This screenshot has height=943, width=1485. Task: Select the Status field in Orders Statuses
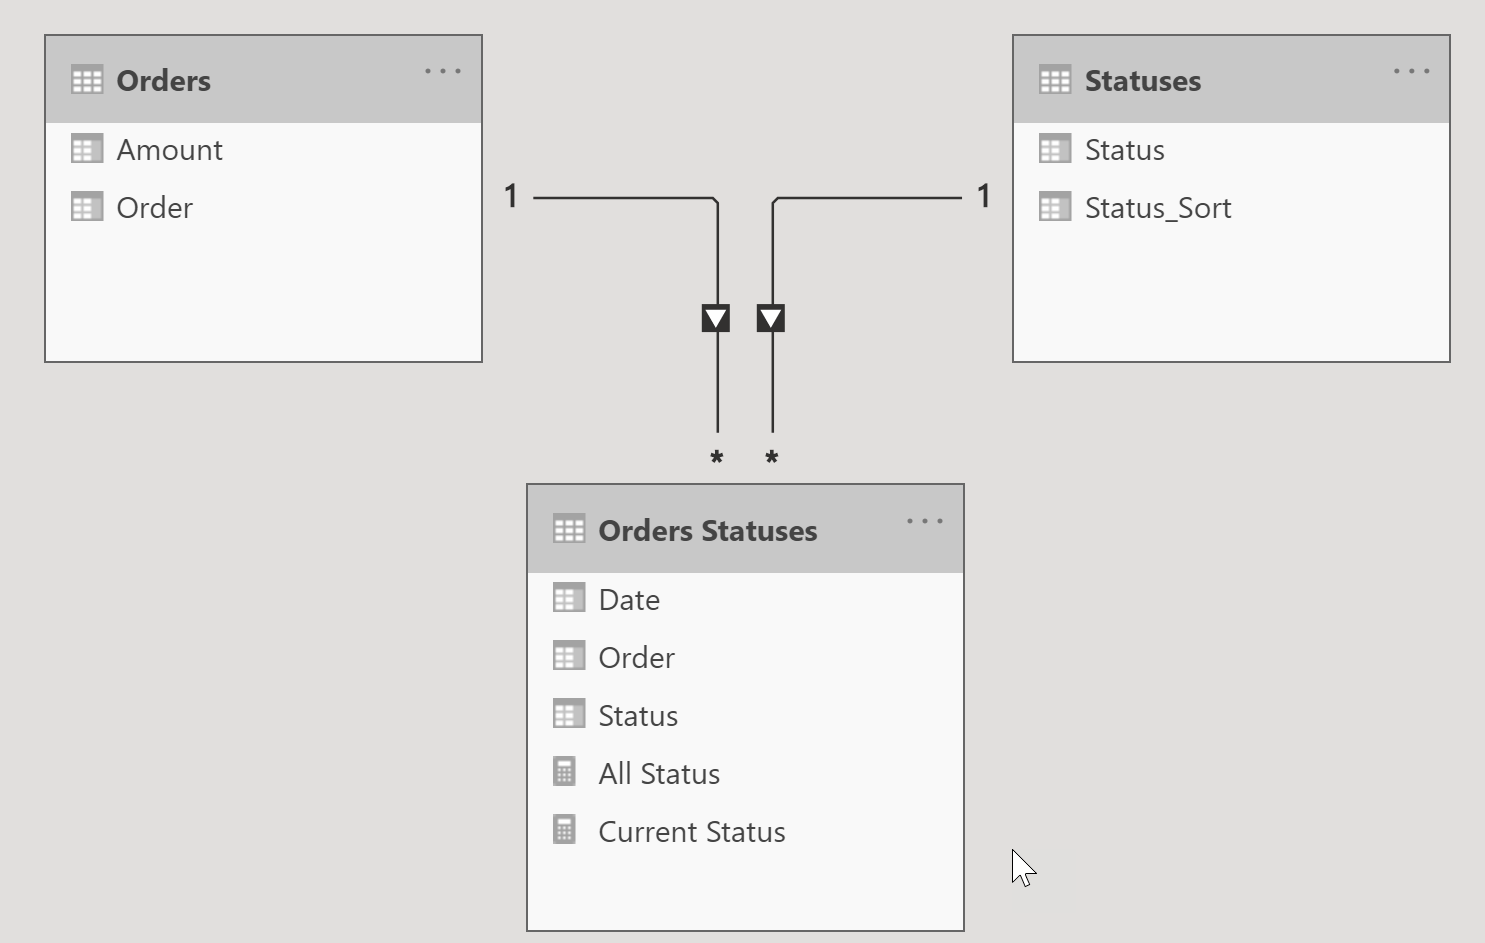click(x=637, y=715)
